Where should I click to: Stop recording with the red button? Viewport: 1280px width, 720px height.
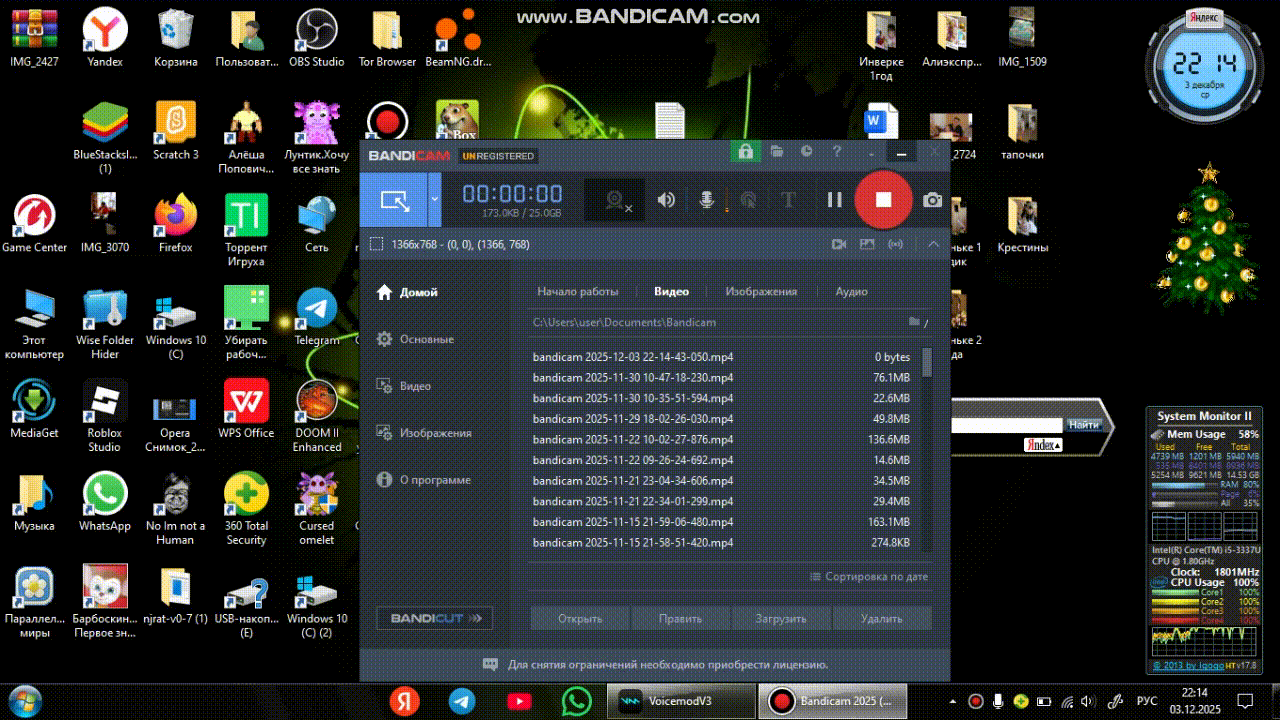point(883,200)
